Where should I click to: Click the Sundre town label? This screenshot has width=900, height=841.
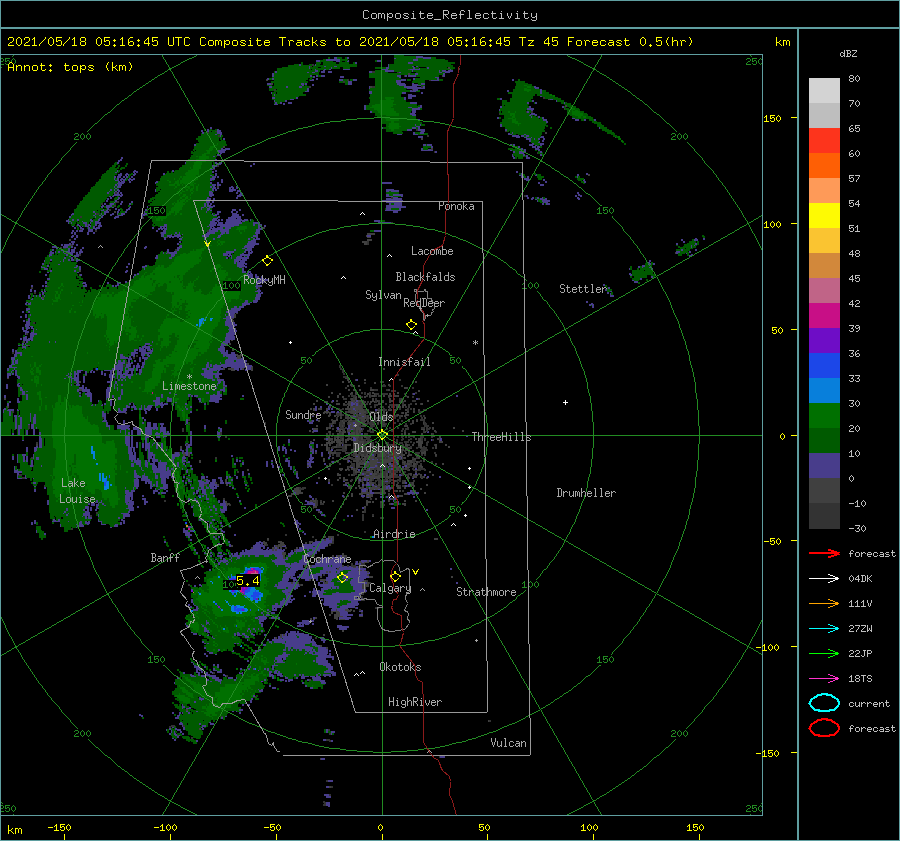click(x=303, y=415)
